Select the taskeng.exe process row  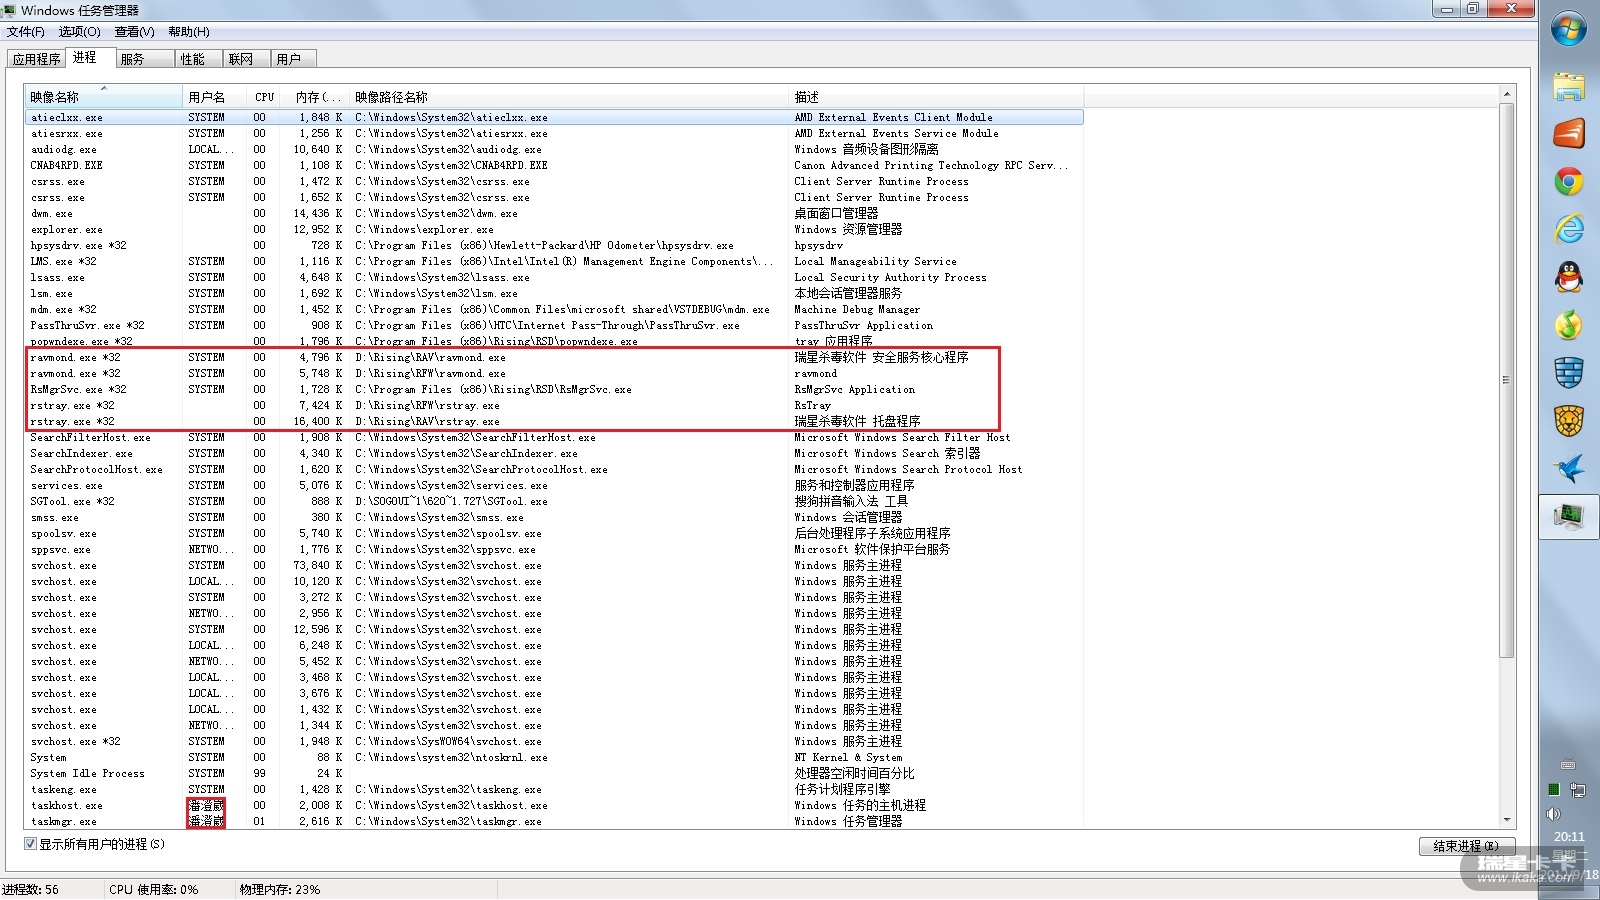pos(554,789)
